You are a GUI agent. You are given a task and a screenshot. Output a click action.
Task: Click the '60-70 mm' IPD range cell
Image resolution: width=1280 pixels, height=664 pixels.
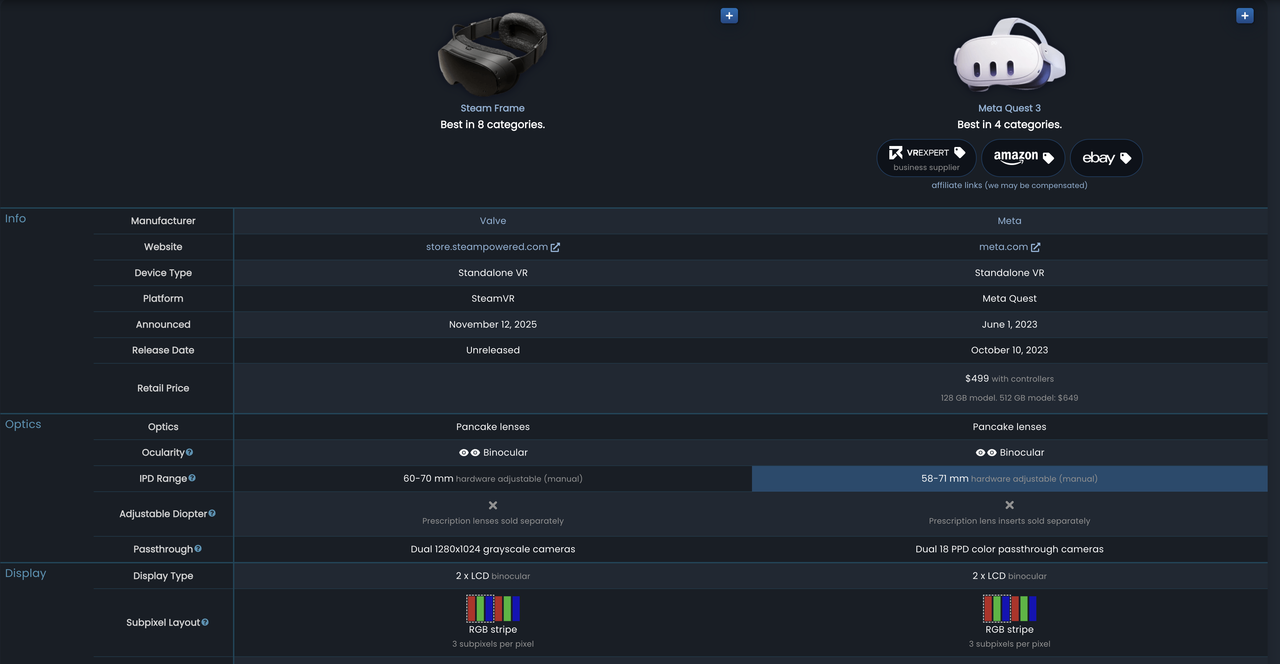point(493,479)
